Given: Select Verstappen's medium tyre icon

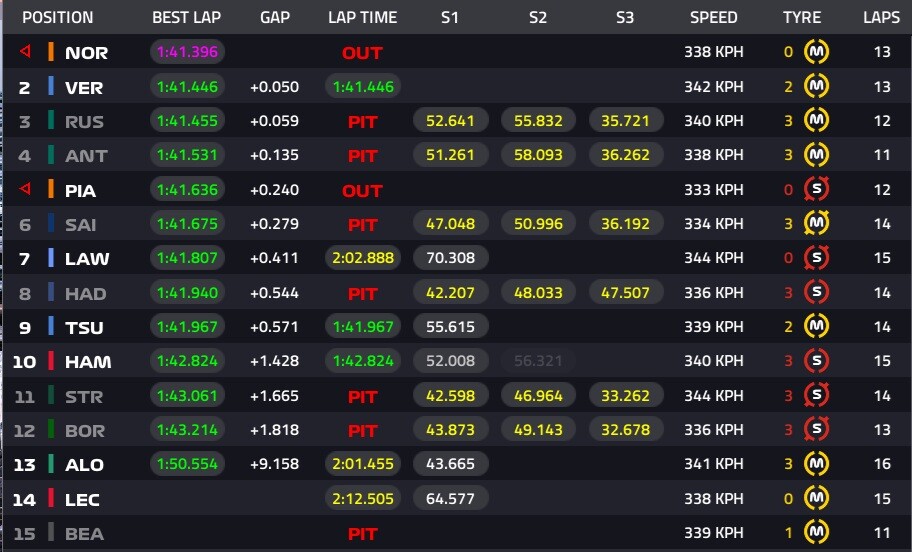Looking at the screenshot, I should pos(817,87).
